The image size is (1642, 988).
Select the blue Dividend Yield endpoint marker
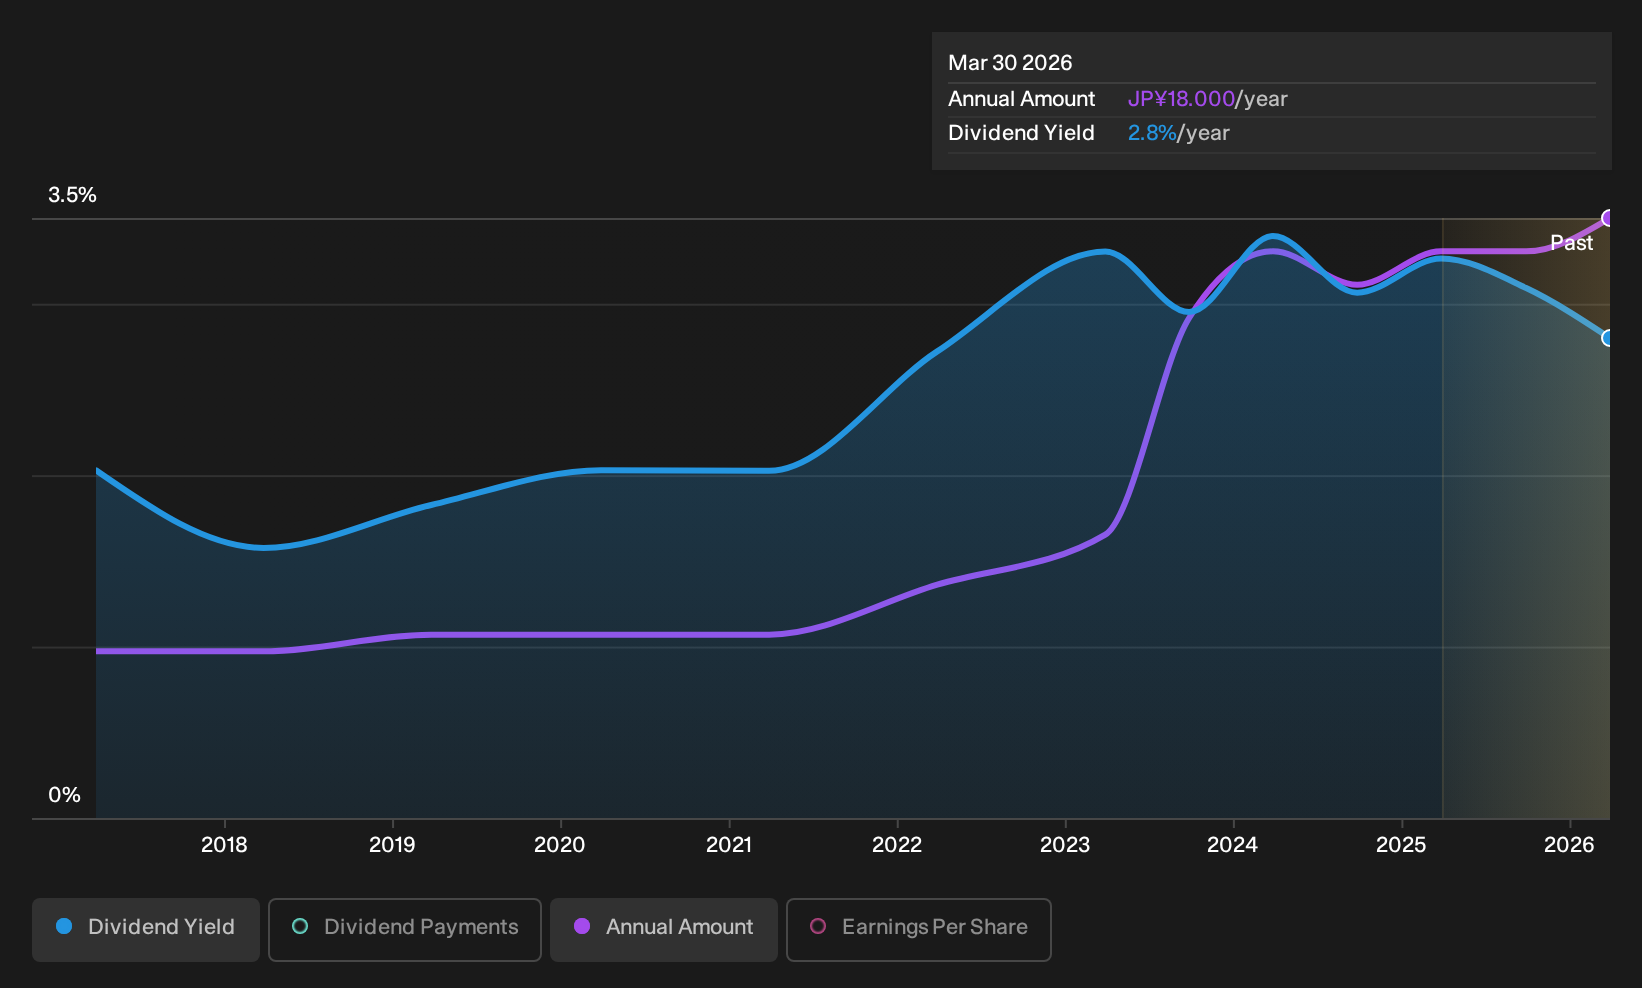click(1609, 338)
